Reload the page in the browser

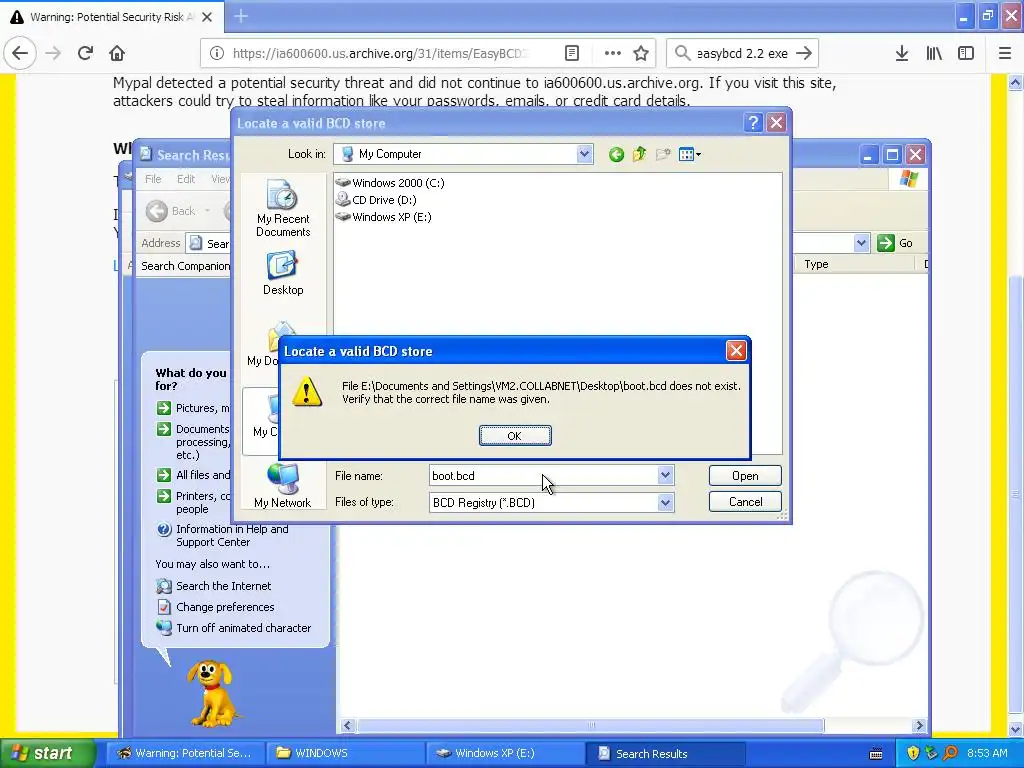(85, 53)
